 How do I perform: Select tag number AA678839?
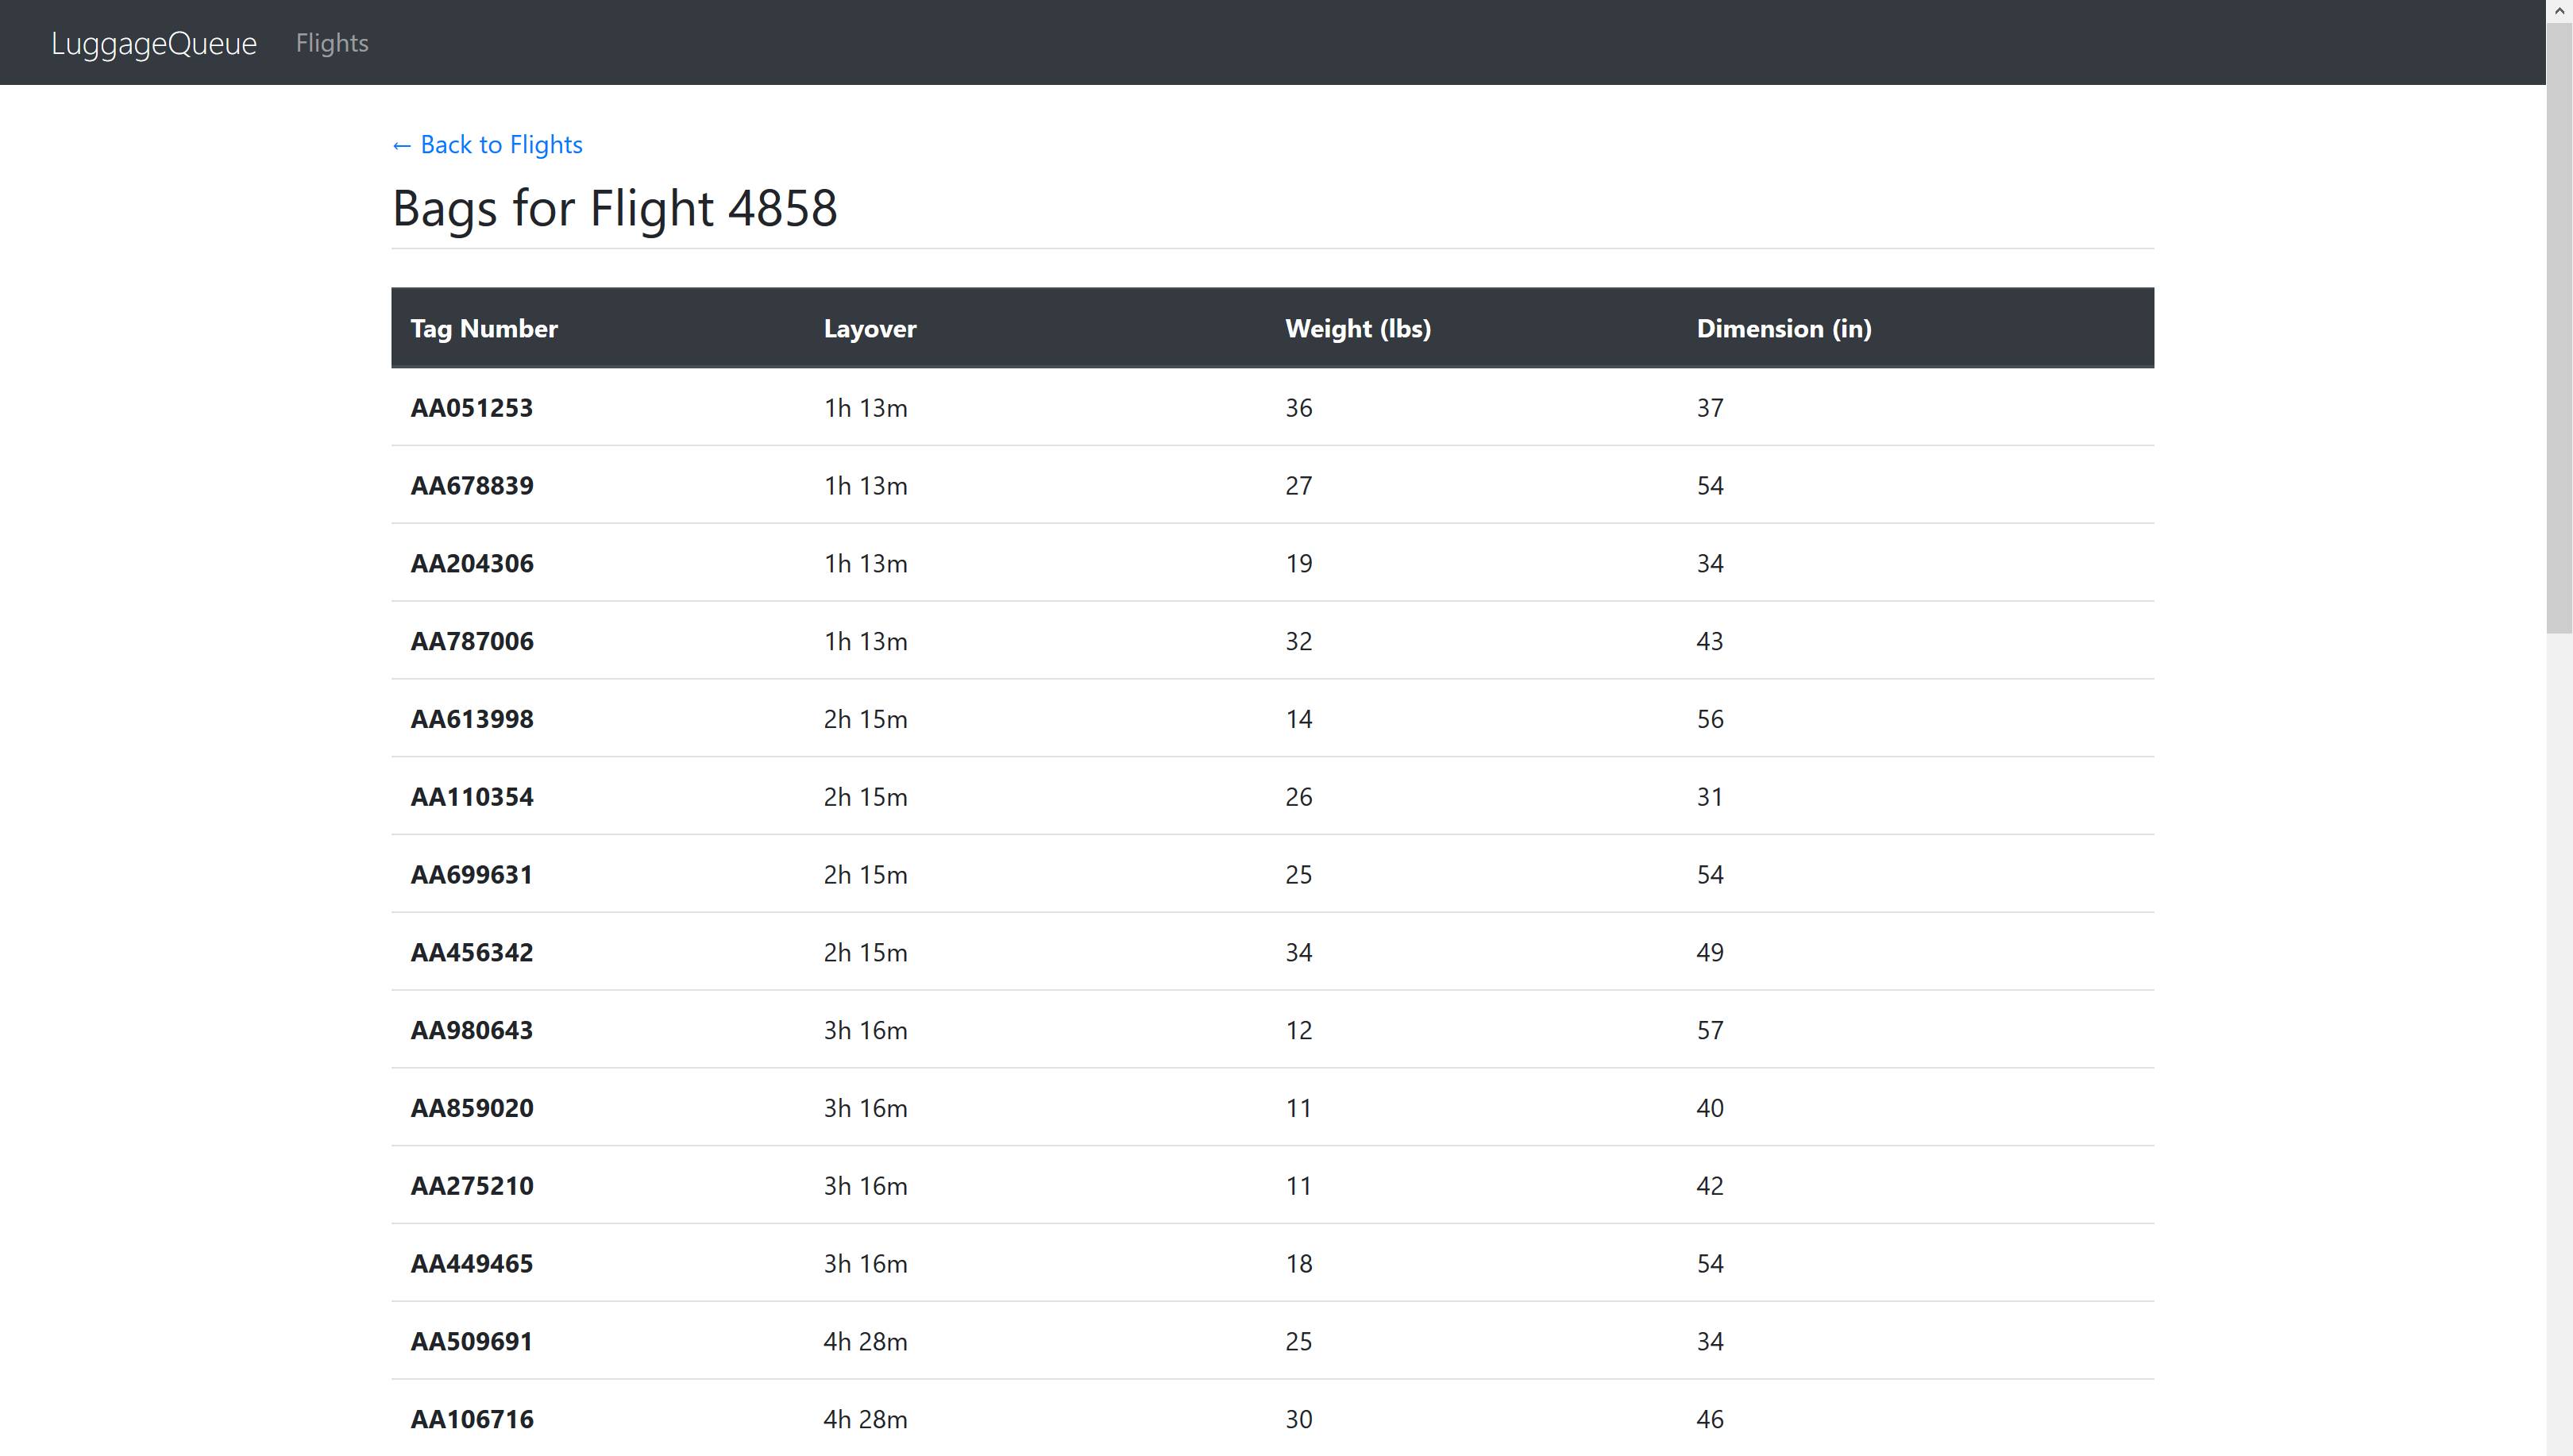(472, 486)
